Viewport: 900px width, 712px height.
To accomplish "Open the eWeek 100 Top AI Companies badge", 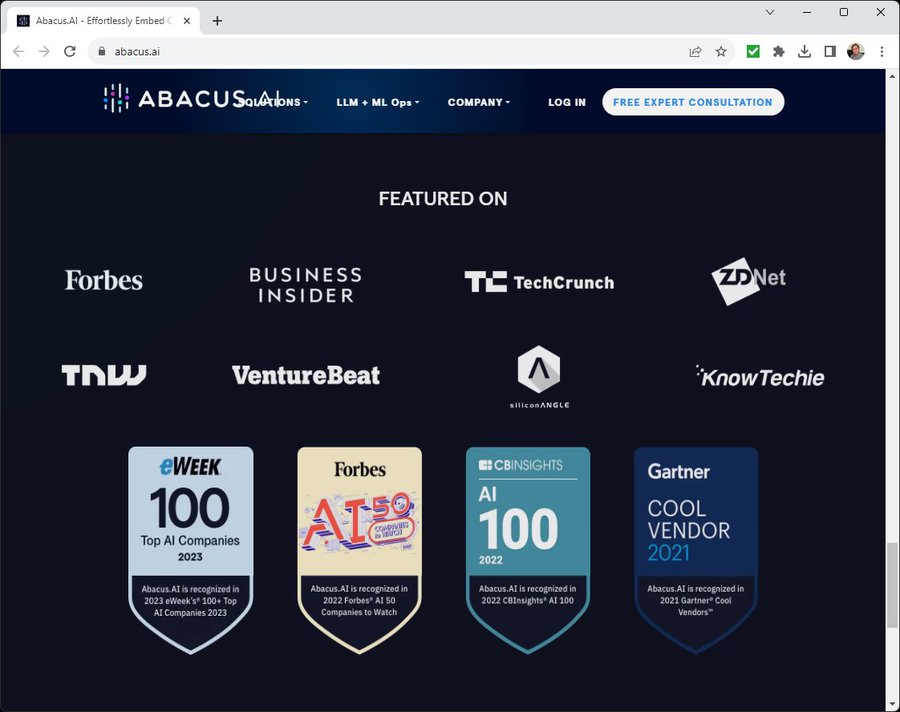I will [x=191, y=550].
